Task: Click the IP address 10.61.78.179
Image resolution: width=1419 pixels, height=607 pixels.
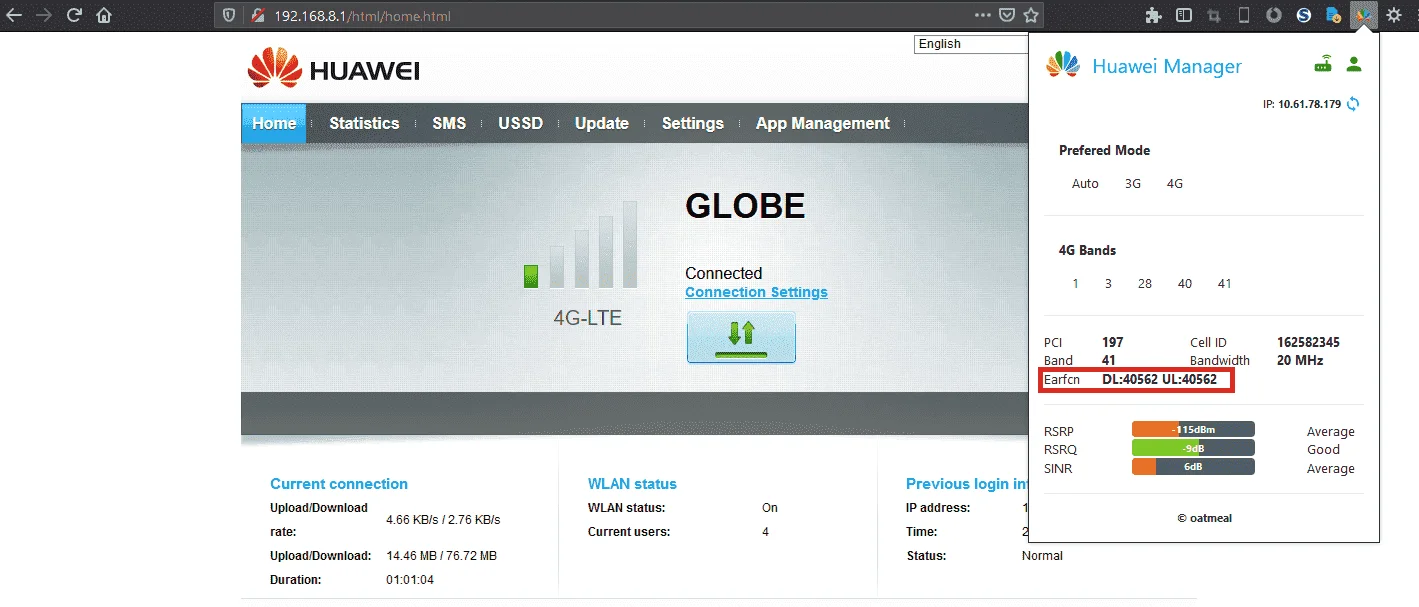Action: point(1310,104)
